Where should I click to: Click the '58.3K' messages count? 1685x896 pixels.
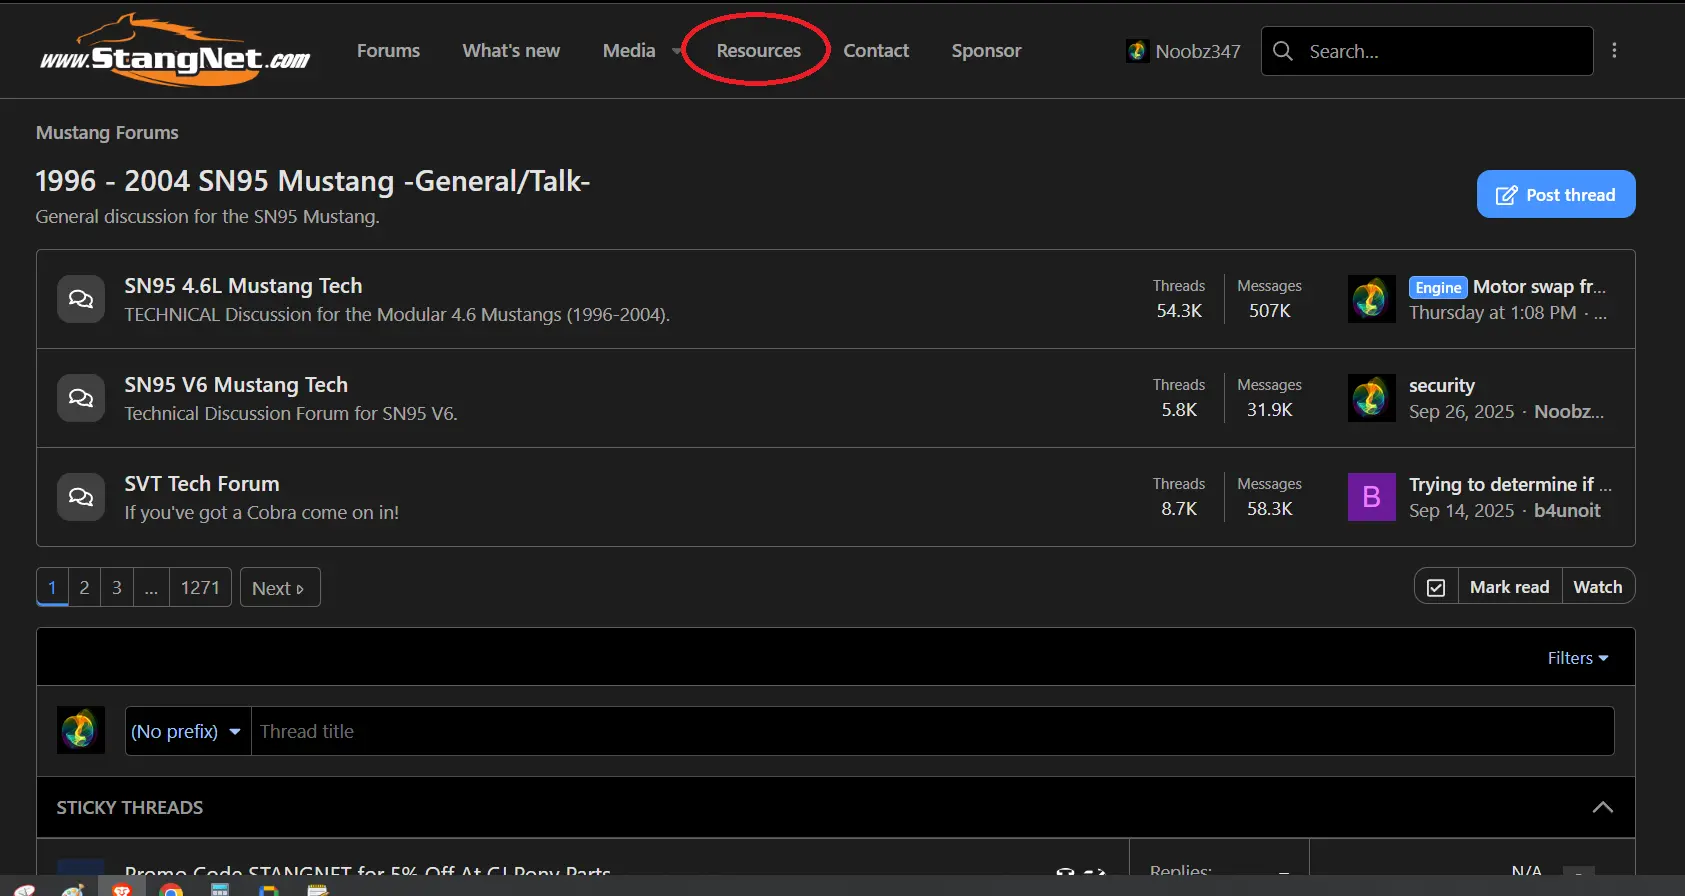[x=1269, y=509]
